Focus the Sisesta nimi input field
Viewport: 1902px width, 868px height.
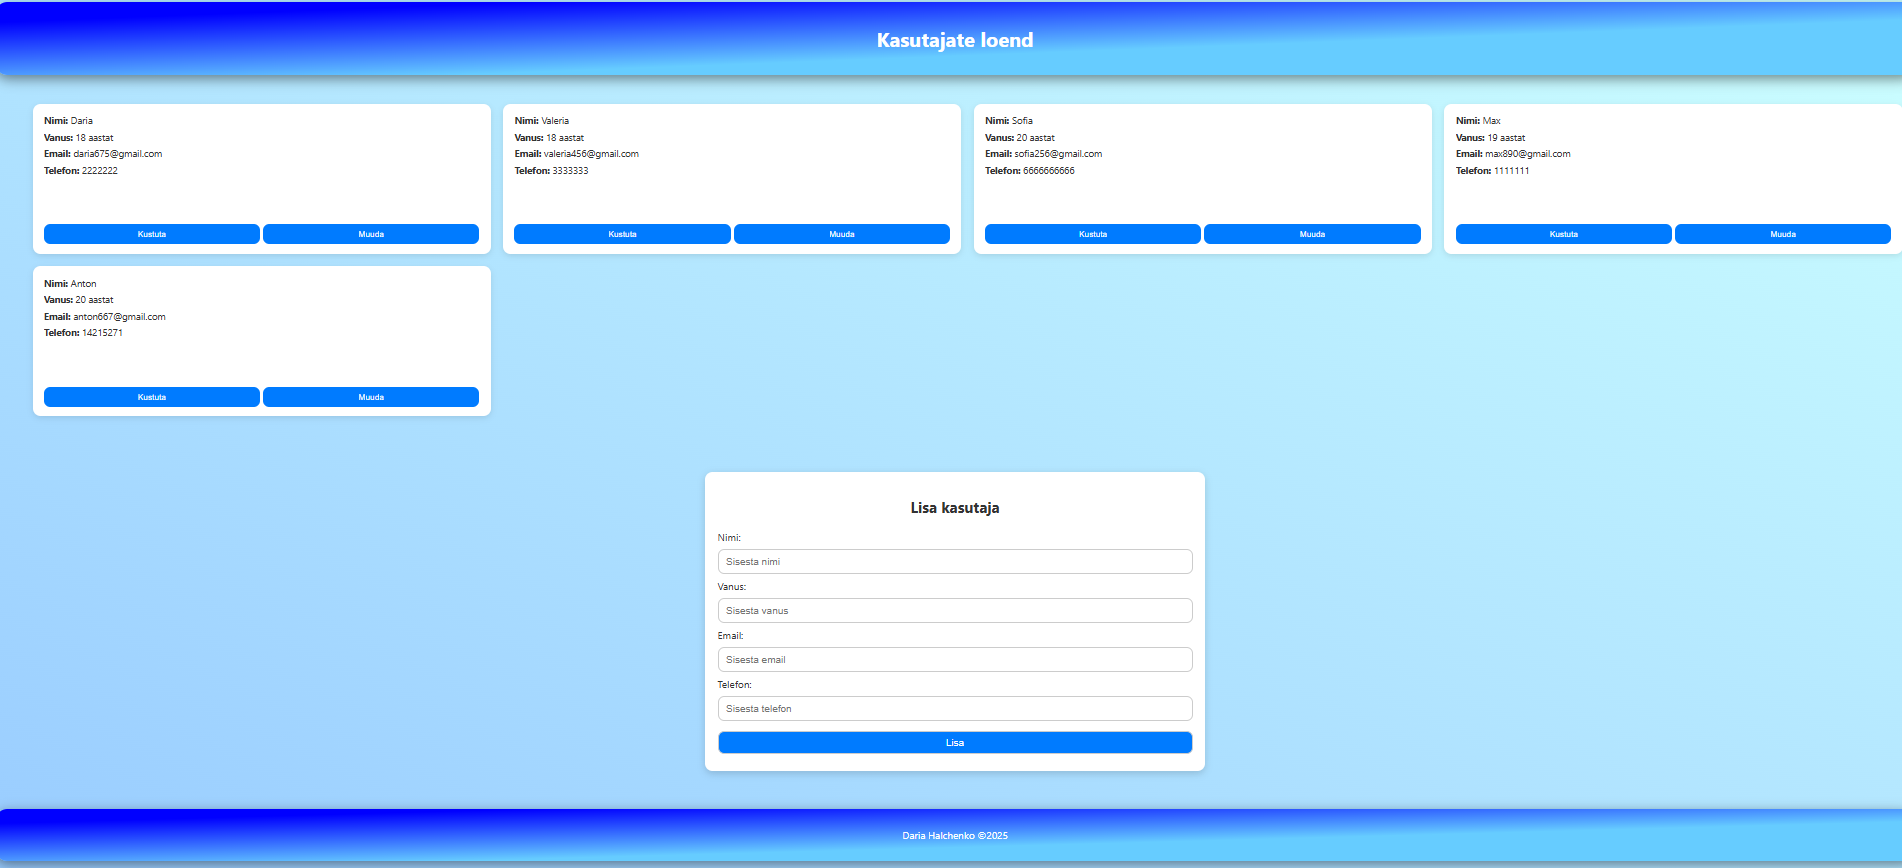coord(954,562)
